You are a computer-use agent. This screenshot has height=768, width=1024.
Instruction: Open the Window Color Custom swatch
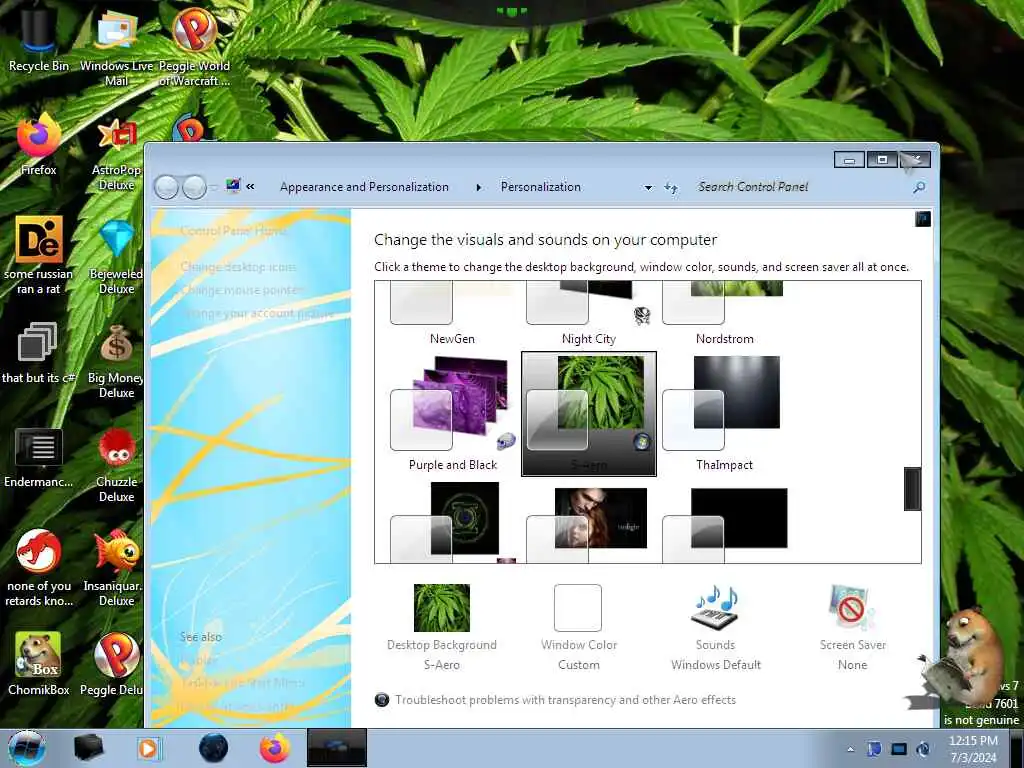click(578, 627)
